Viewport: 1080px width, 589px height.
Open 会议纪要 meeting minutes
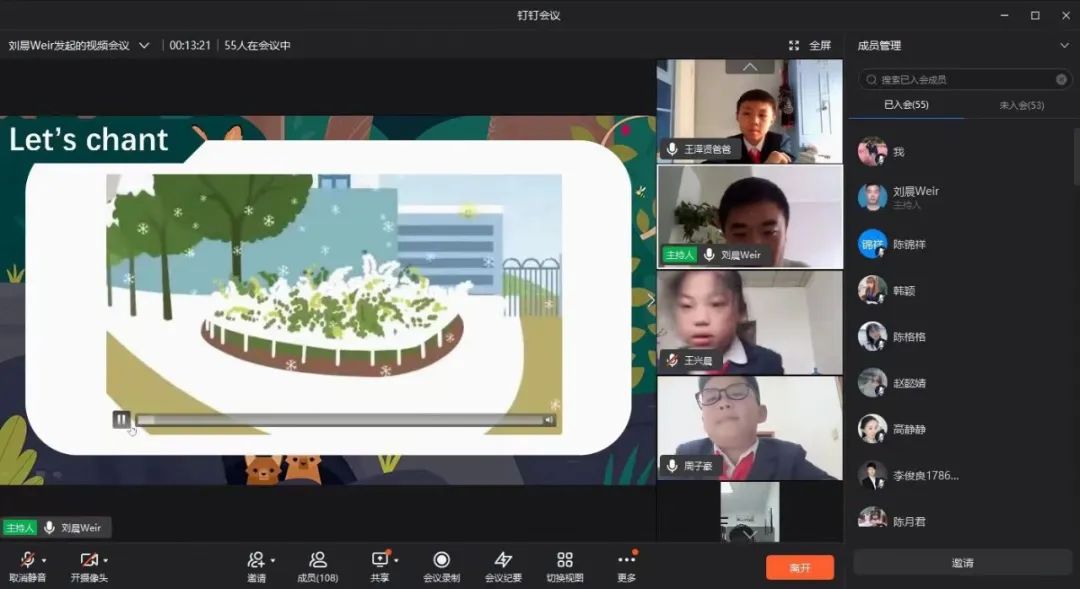tap(503, 561)
